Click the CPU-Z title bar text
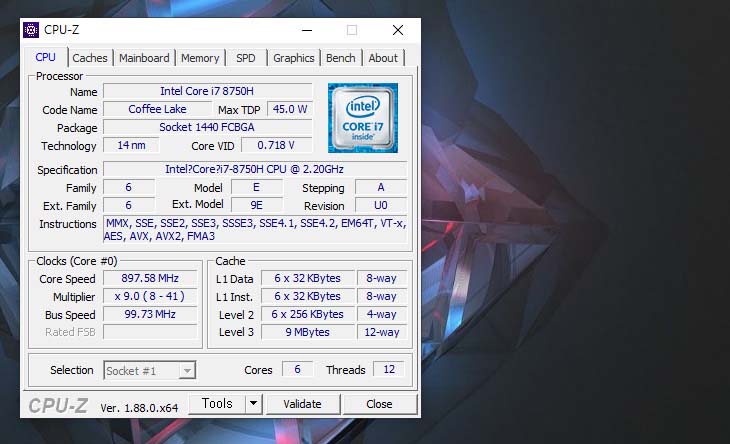Viewport: 730px width, 444px height. 61,30
